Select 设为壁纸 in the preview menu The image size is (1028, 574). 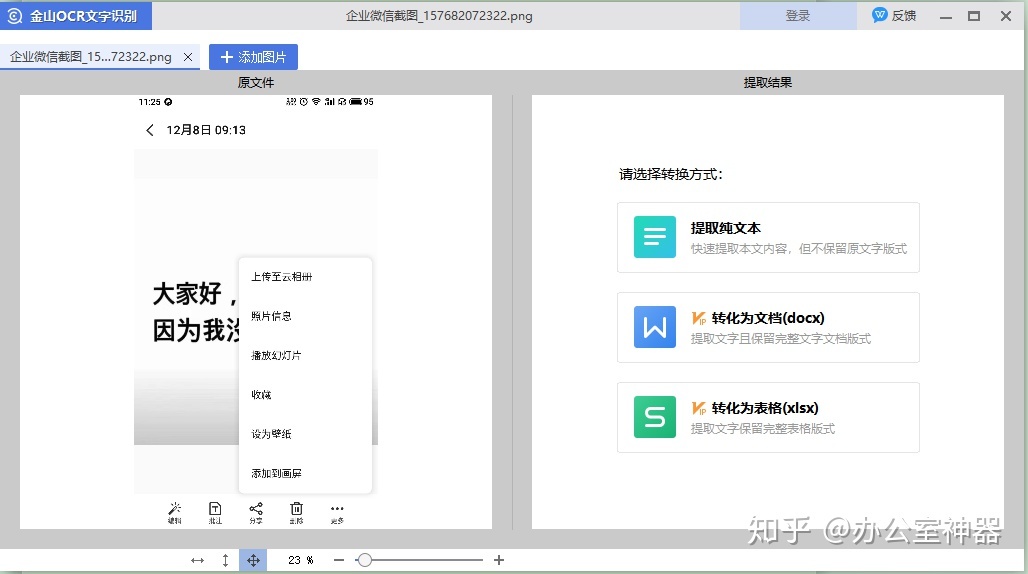271,434
